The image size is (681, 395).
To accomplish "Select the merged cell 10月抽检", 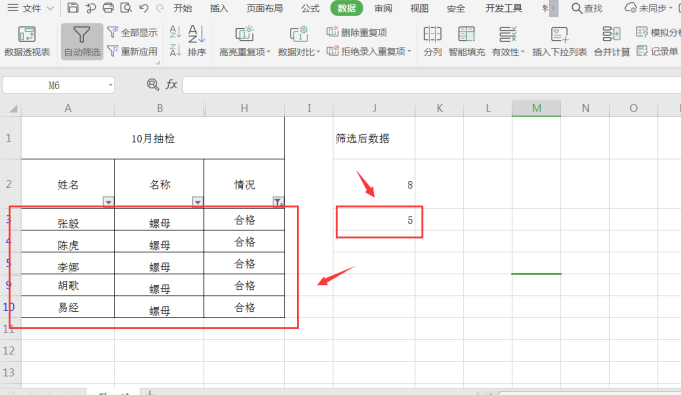I will 153,138.
